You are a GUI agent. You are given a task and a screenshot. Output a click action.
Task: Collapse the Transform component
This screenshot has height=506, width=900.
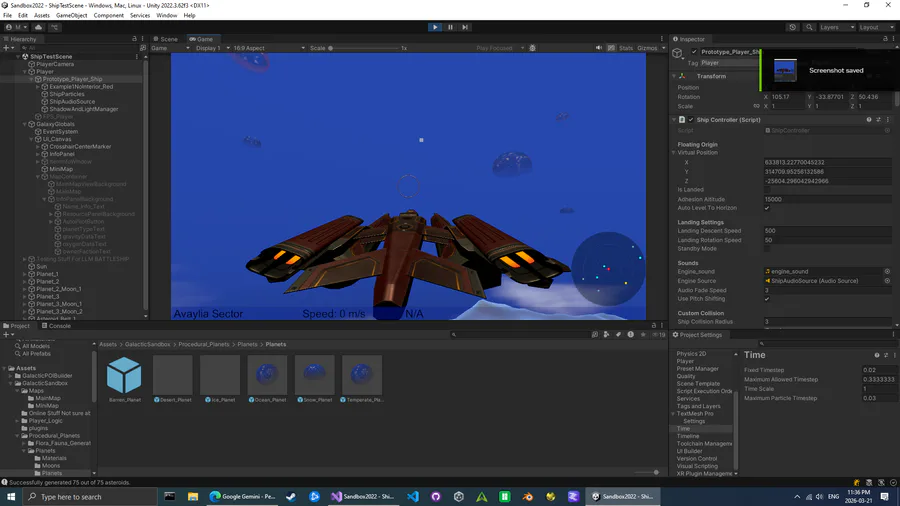tap(674, 76)
